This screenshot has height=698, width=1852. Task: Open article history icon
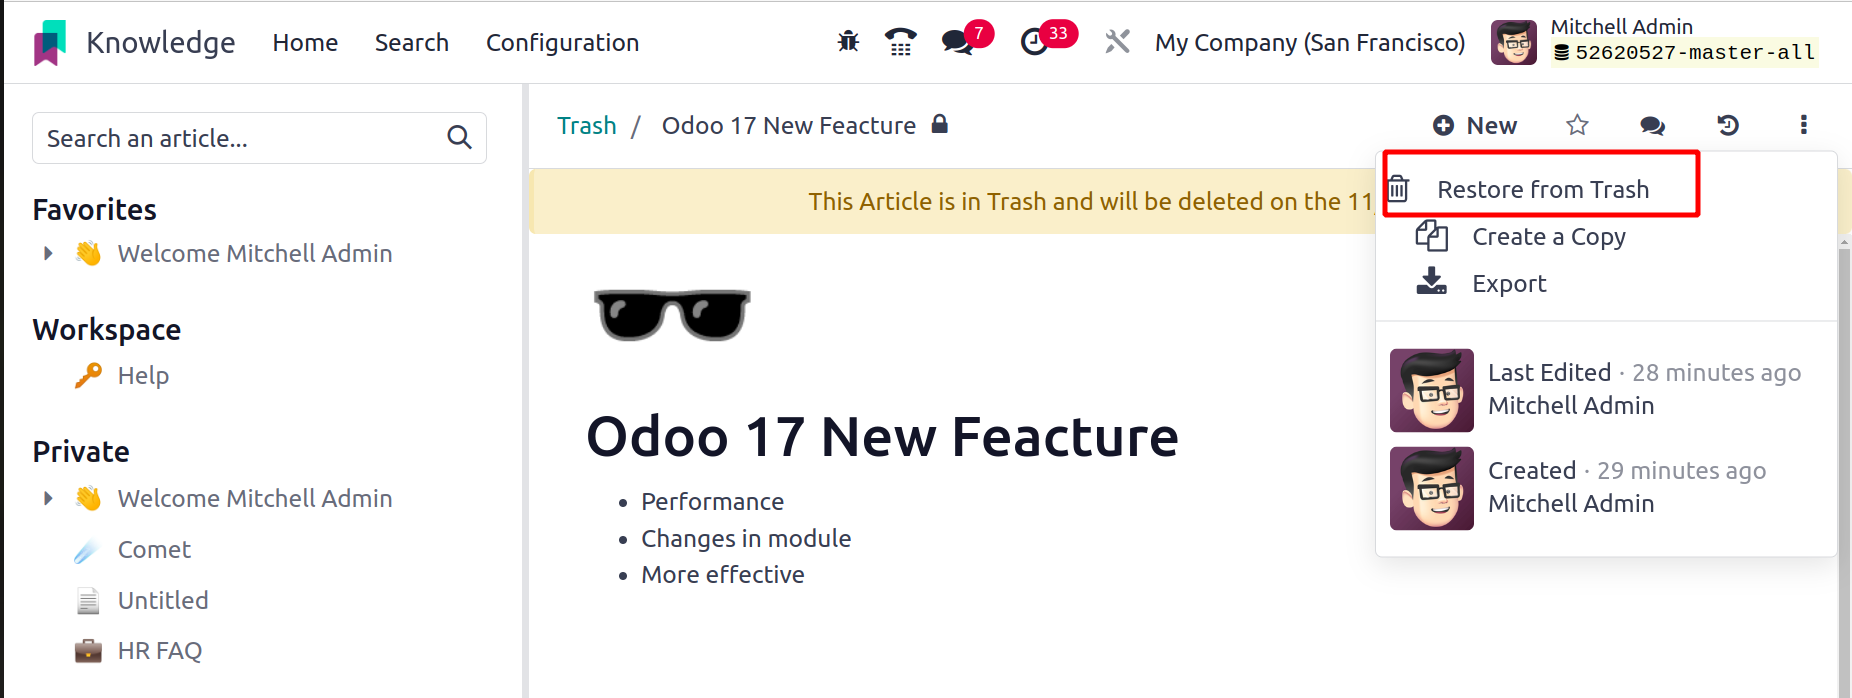pos(1728,125)
